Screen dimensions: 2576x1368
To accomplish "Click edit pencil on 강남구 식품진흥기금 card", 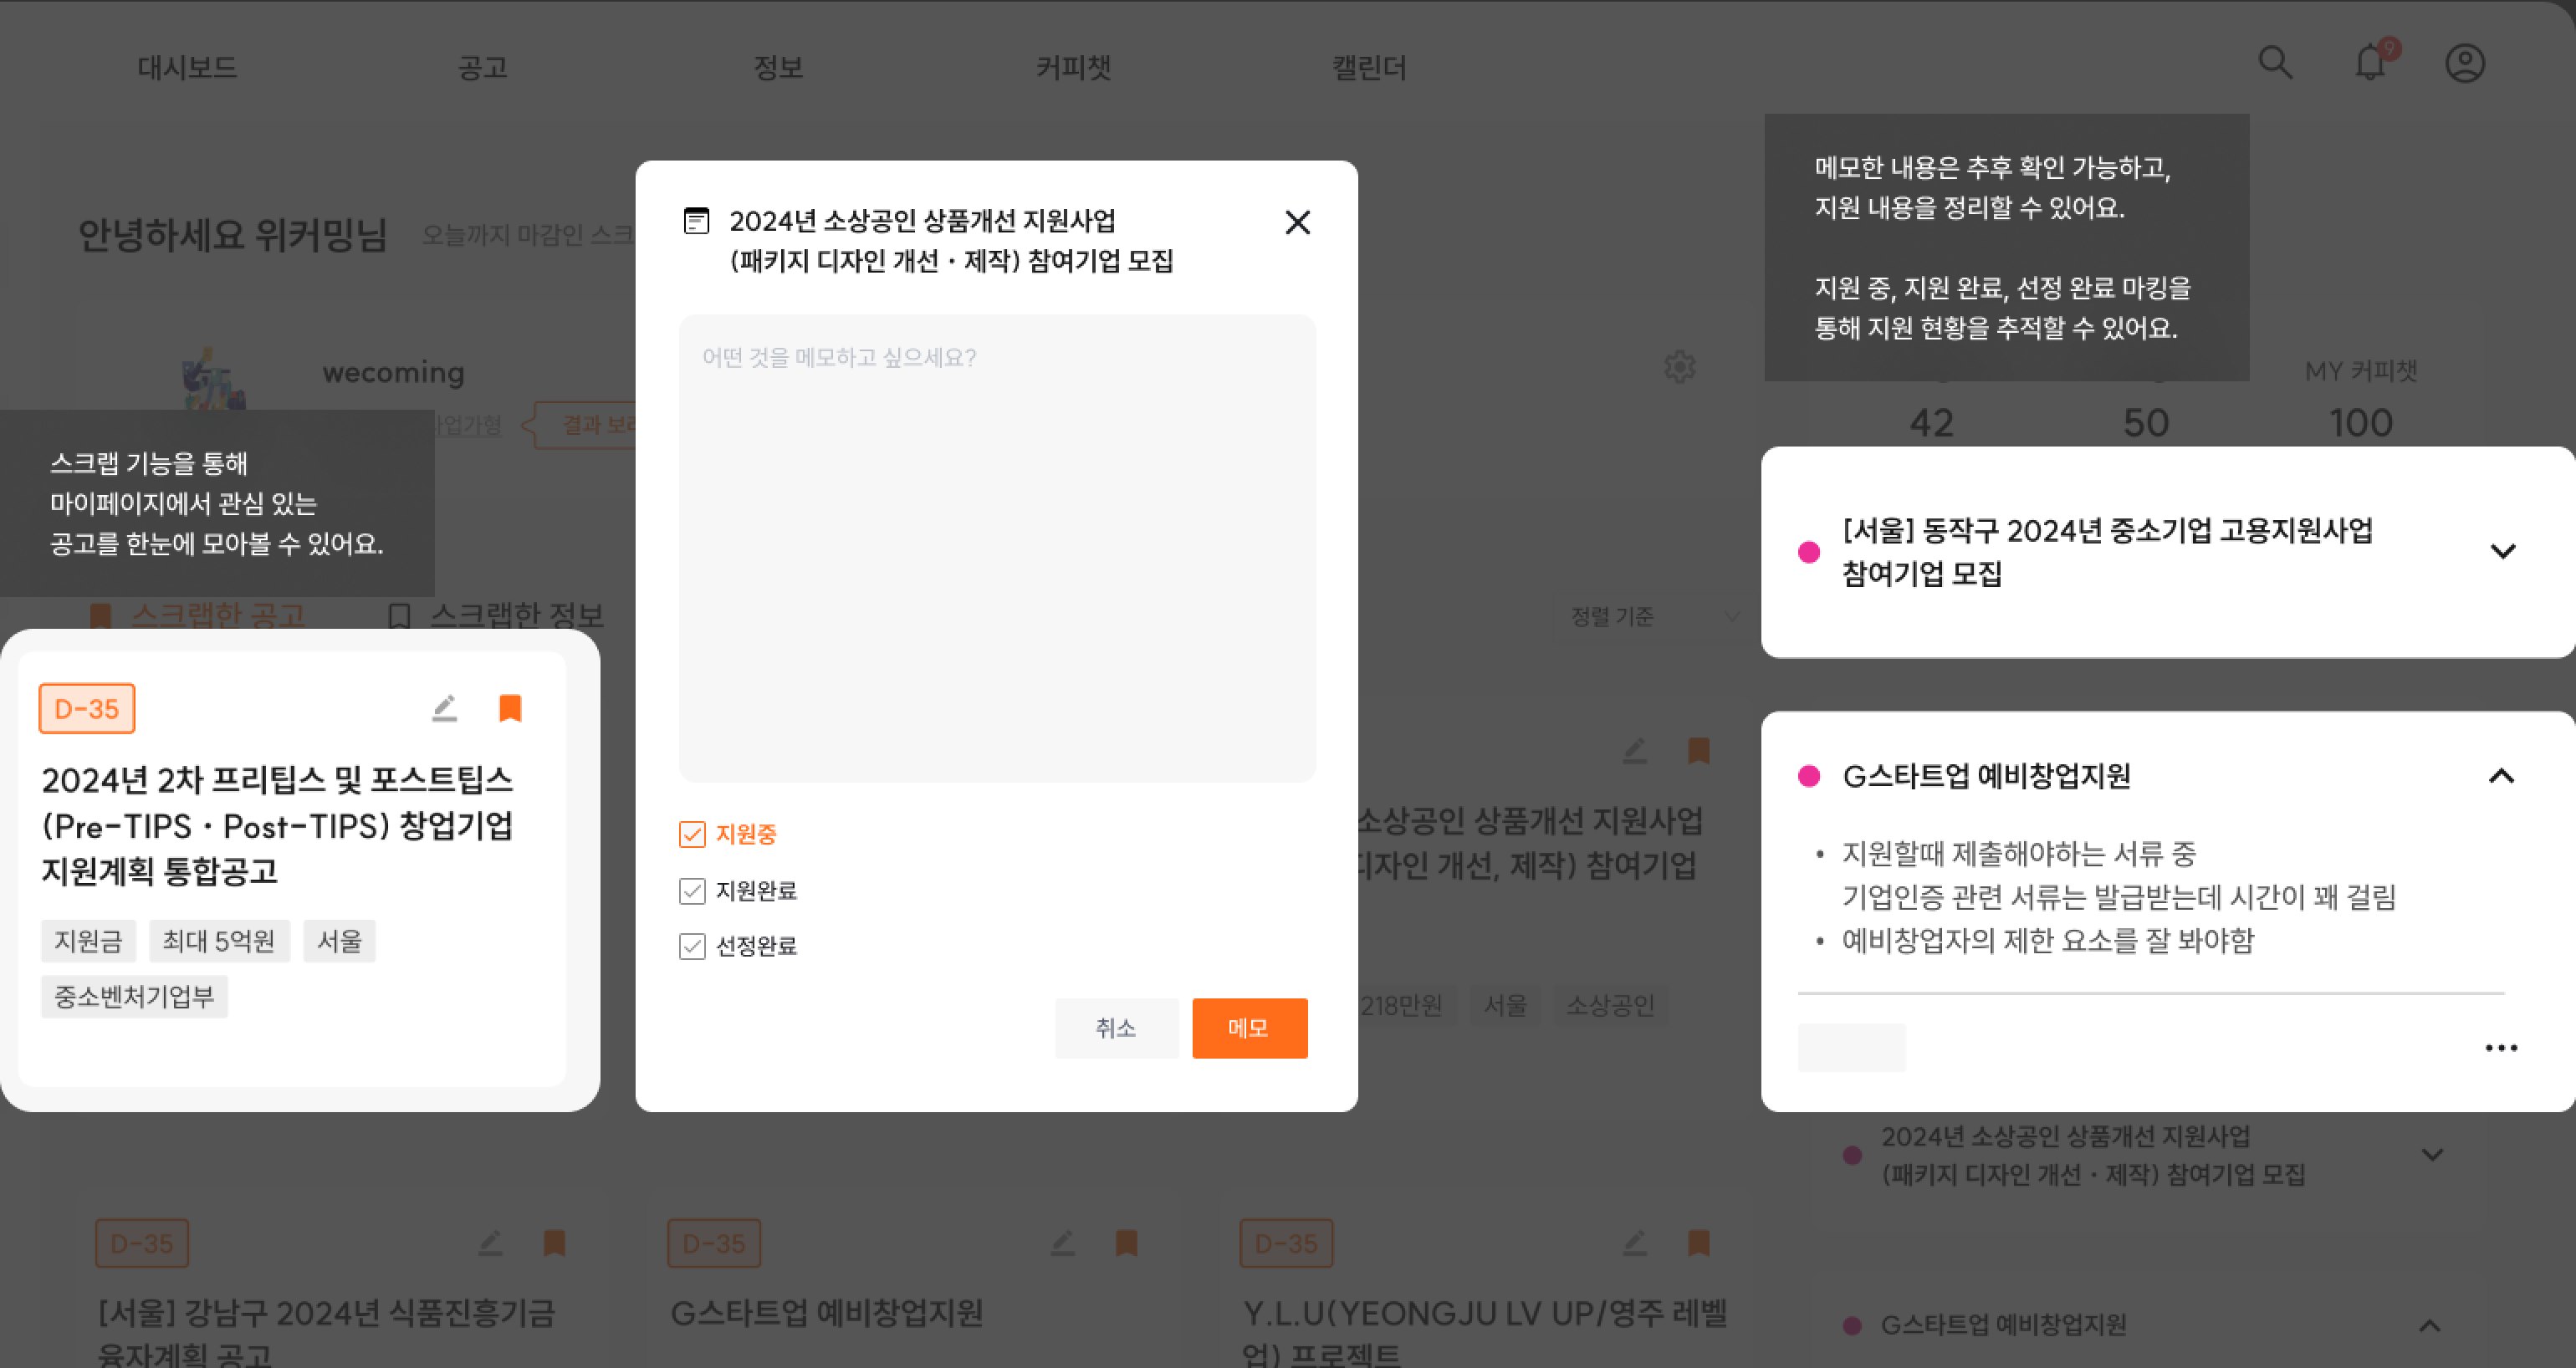I will point(490,1243).
